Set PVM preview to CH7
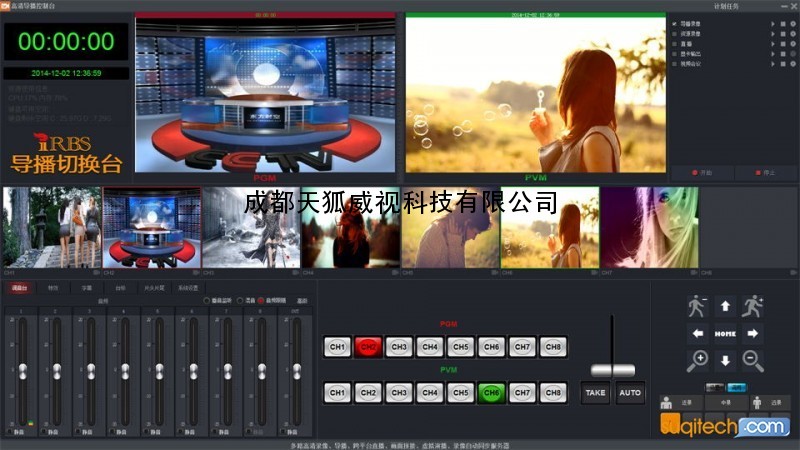Image resolution: width=800 pixels, height=450 pixels. click(522, 393)
